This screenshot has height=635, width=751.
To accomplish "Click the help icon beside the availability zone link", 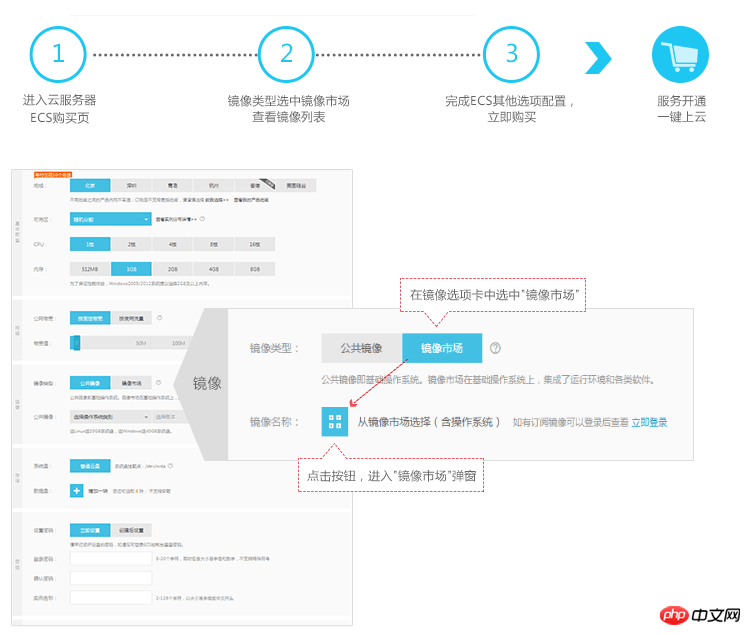I will [202, 219].
